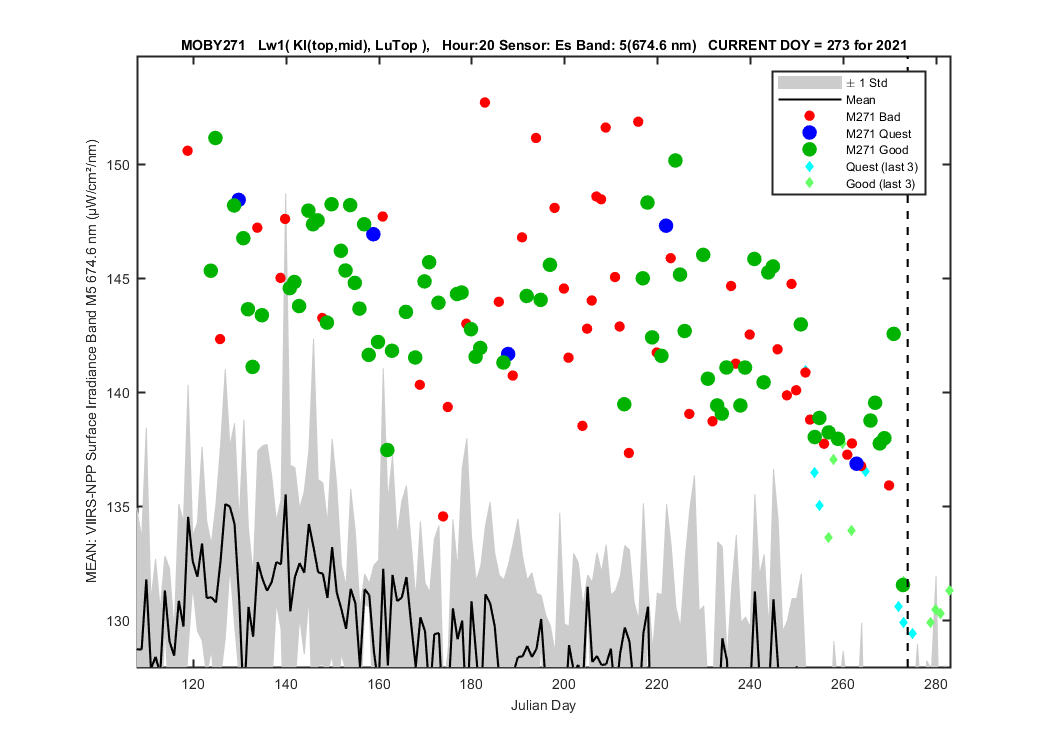Select the '± 1 Std' legend label
The image size is (1050, 750).
tap(867, 83)
